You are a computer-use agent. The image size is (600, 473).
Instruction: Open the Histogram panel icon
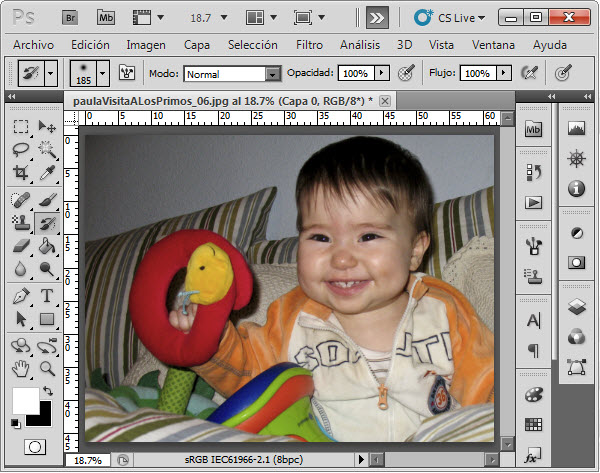coord(577,128)
